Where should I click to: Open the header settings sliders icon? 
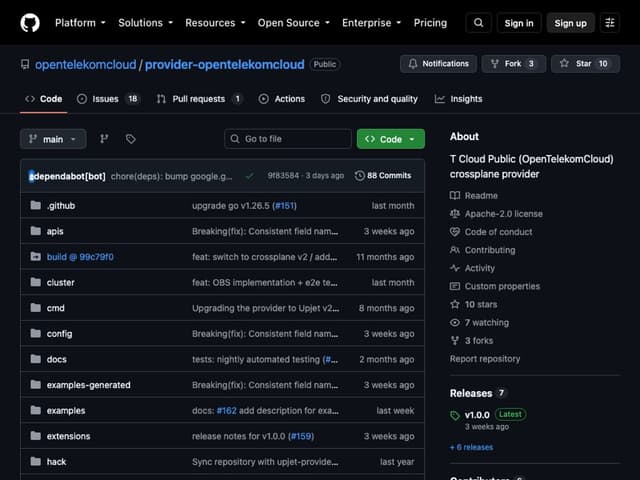(x=610, y=23)
